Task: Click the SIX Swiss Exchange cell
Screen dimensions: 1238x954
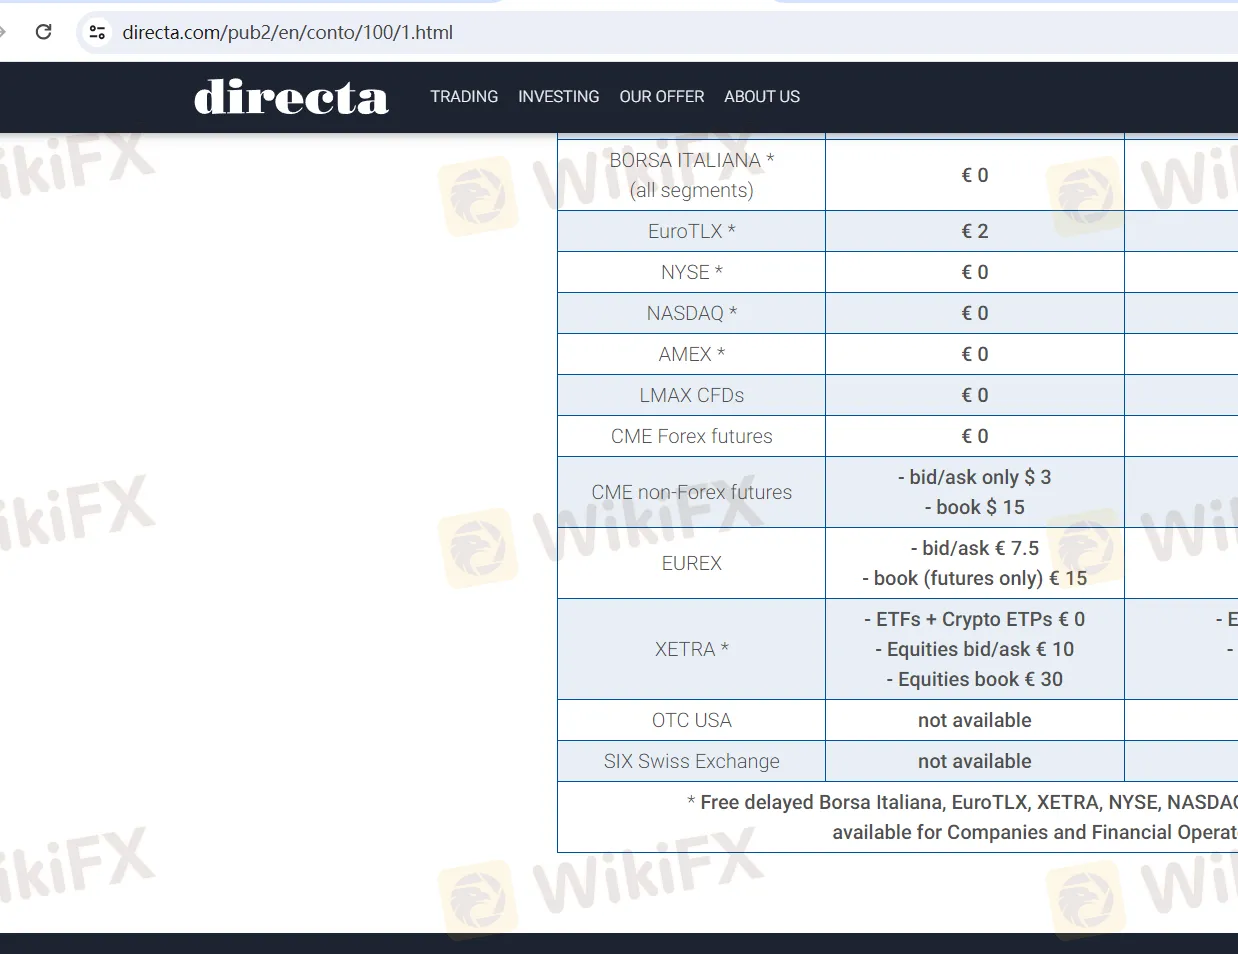Action: click(x=692, y=761)
